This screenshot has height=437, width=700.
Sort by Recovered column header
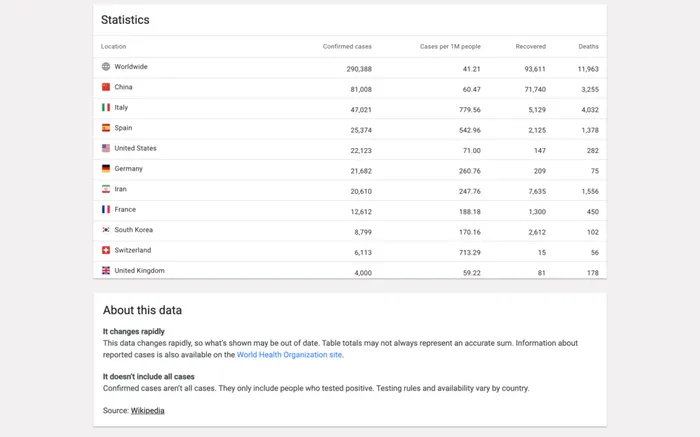click(530, 46)
